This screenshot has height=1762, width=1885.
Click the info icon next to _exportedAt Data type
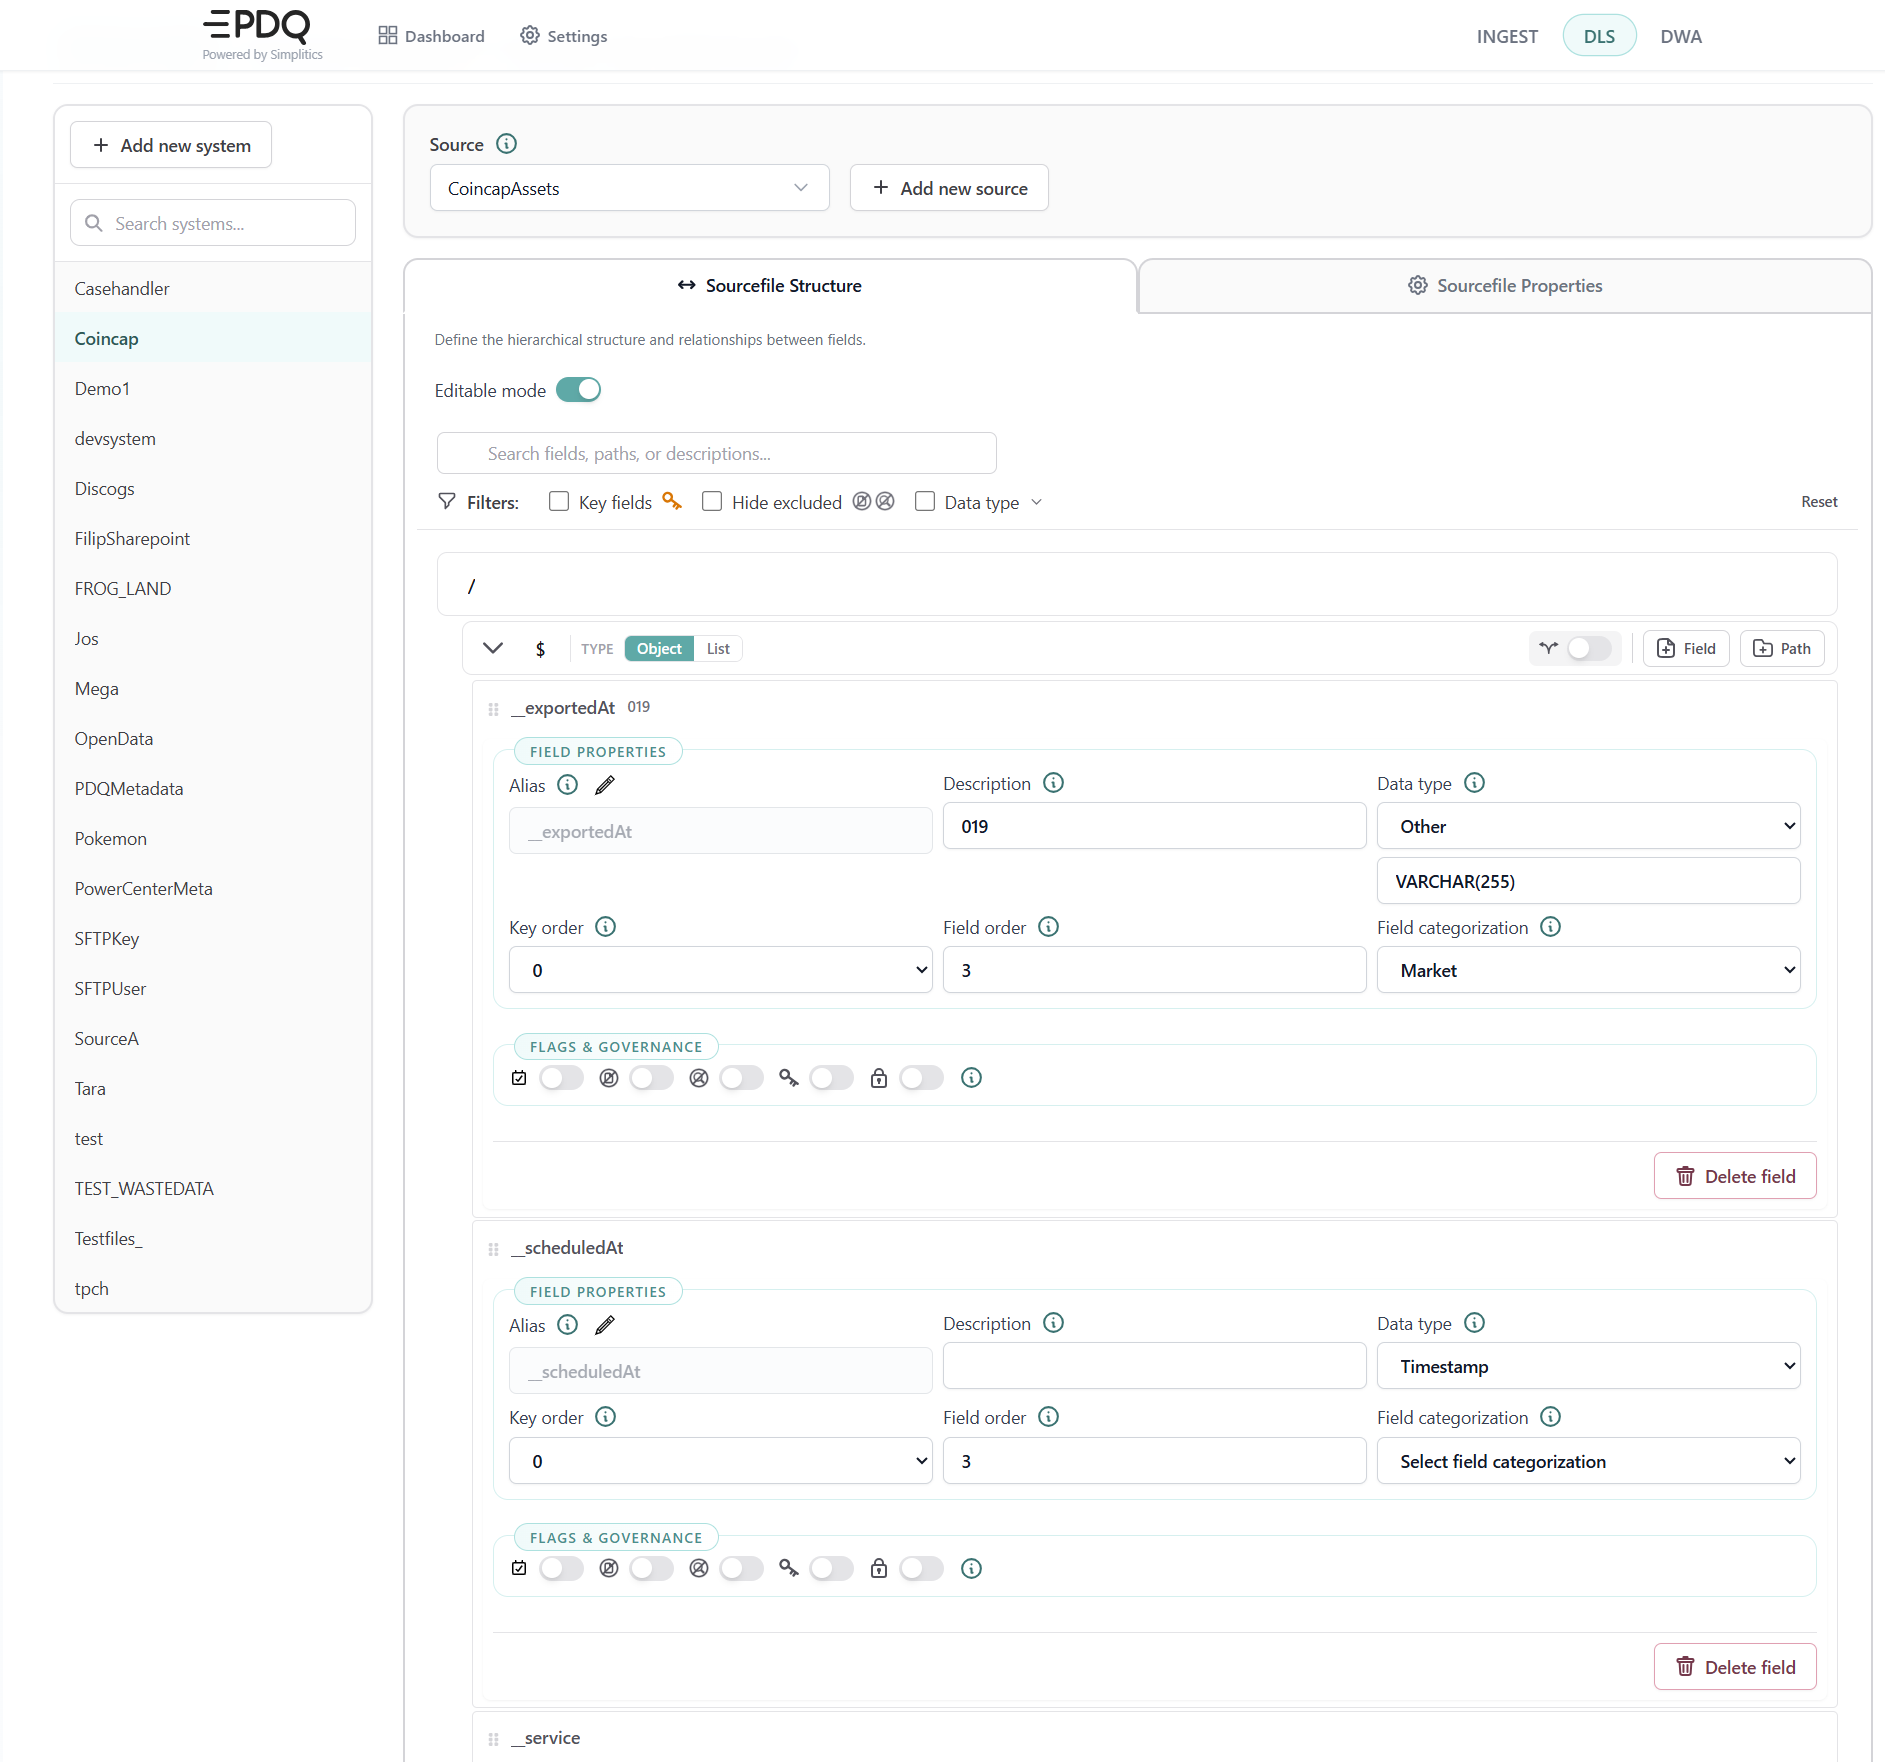tap(1474, 783)
